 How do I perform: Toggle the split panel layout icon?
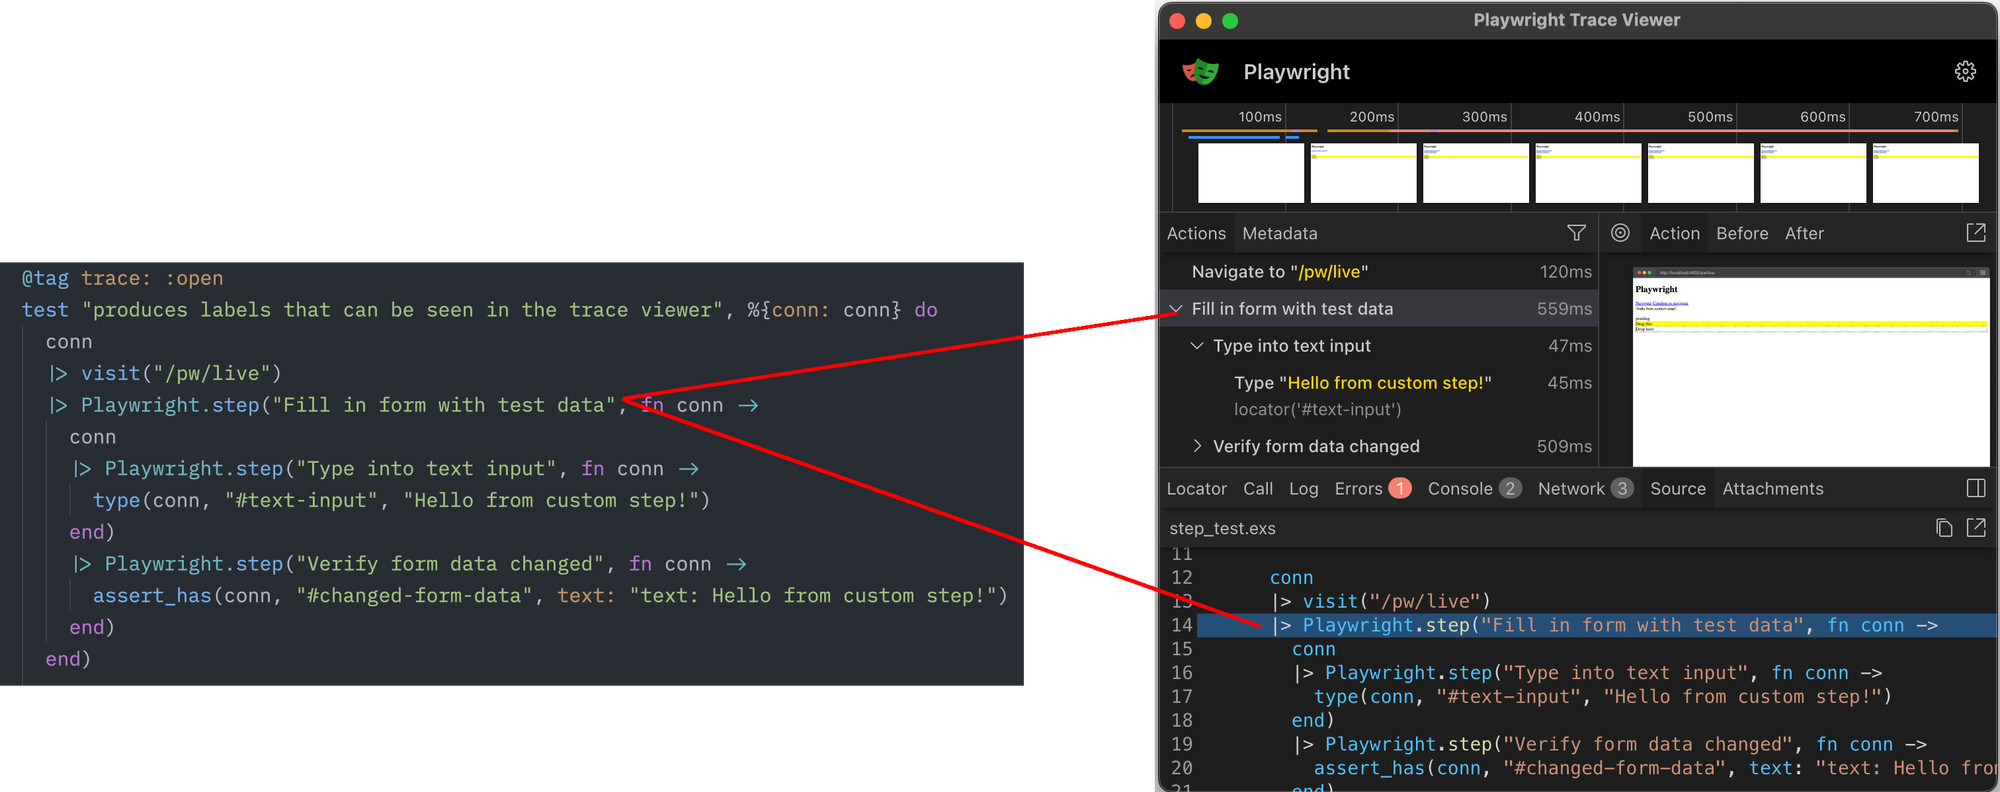pyautogui.click(x=1975, y=488)
